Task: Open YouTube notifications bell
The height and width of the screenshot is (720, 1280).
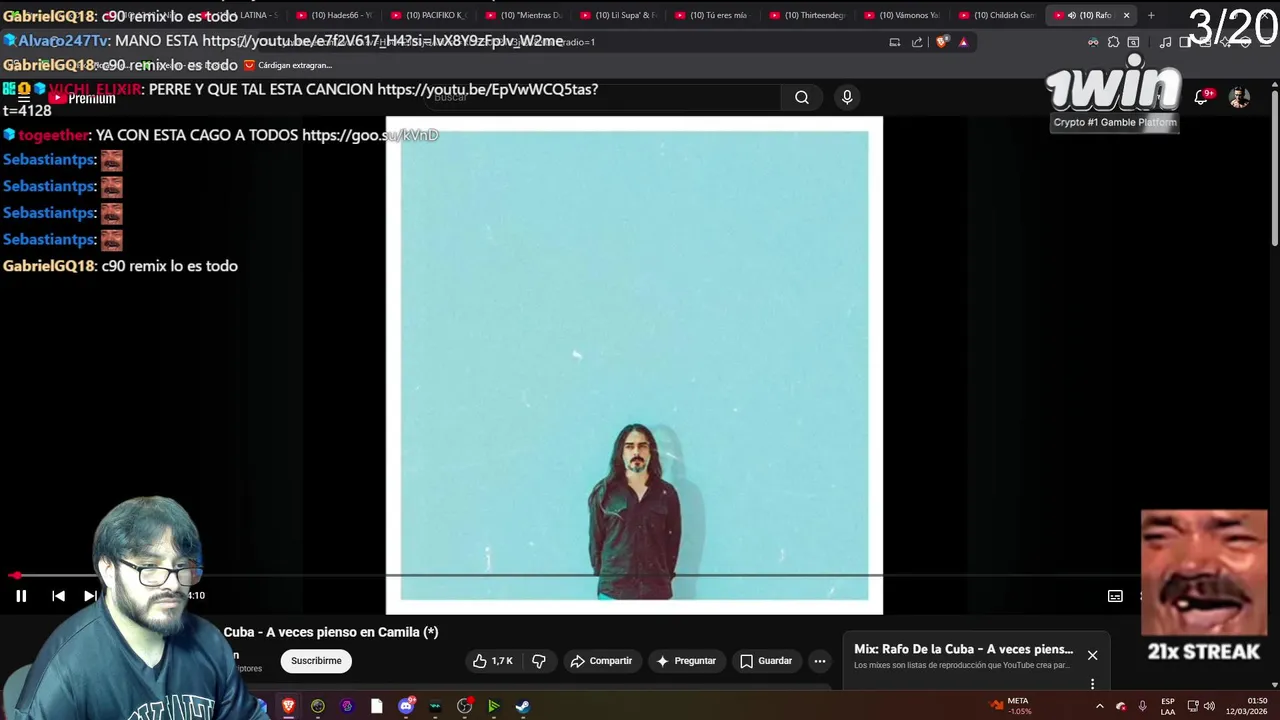Action: [x=1202, y=97]
